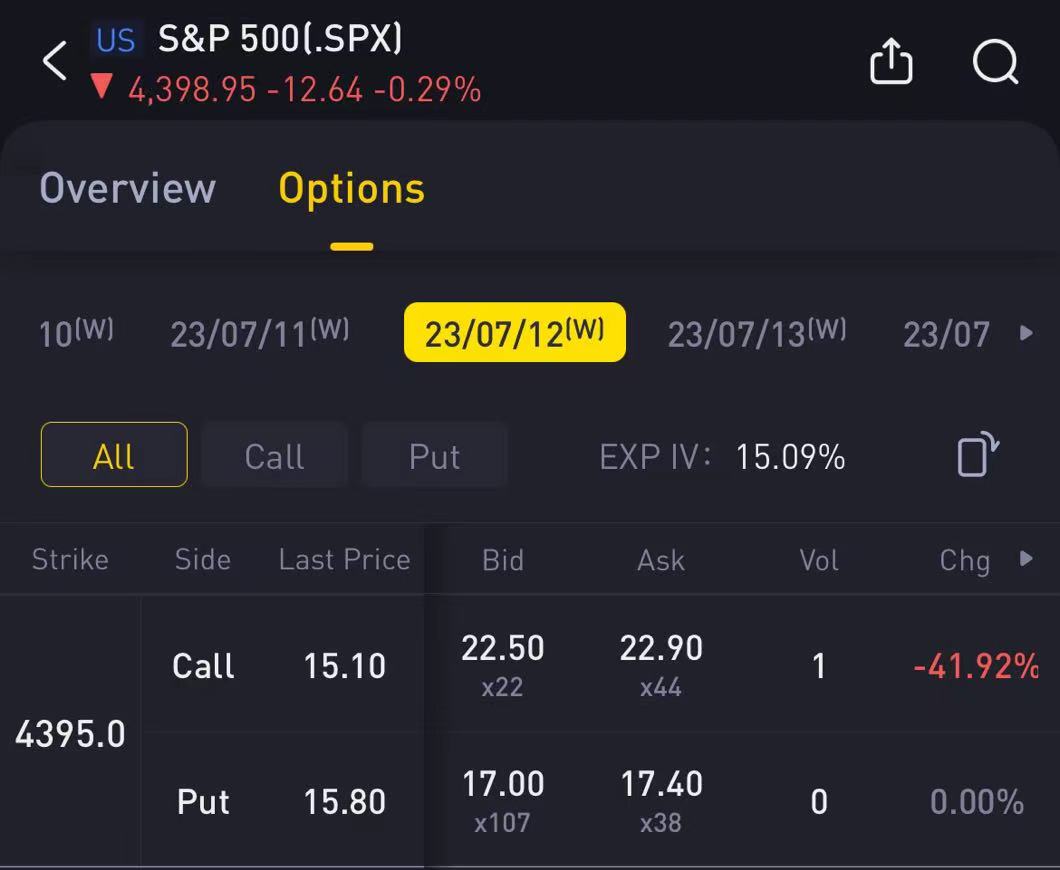Expand more expiration dates arrow

coord(1026,333)
